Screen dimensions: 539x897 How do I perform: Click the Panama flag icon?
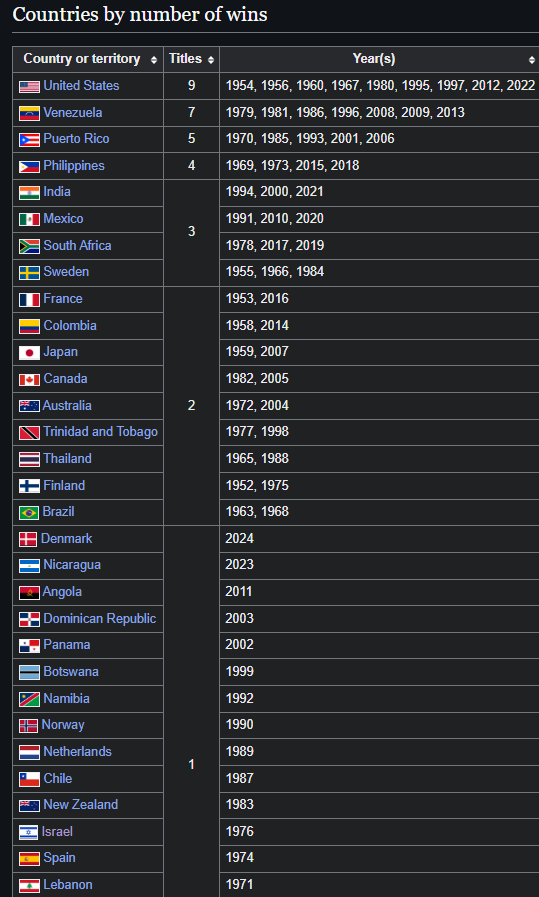29,646
